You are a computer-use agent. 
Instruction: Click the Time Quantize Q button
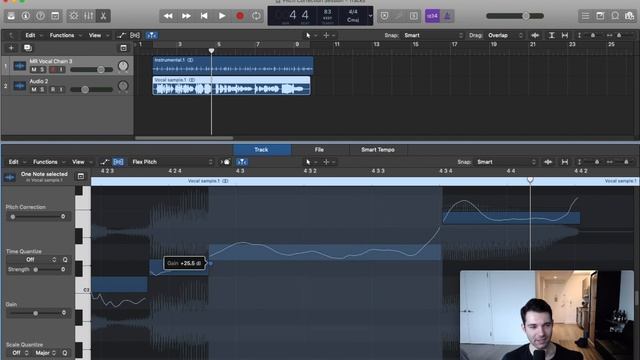coord(65,260)
